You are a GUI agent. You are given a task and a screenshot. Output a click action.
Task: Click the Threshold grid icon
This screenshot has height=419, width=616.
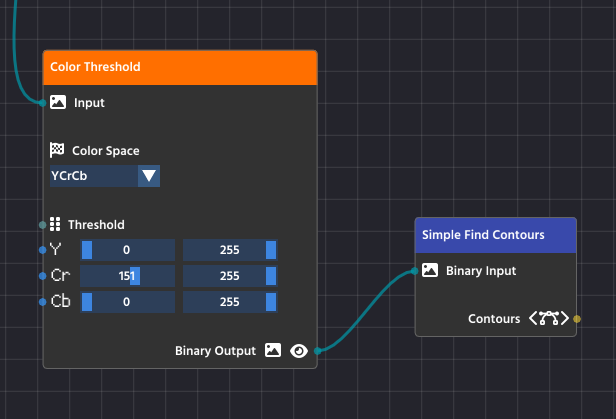pyautogui.click(x=56, y=224)
